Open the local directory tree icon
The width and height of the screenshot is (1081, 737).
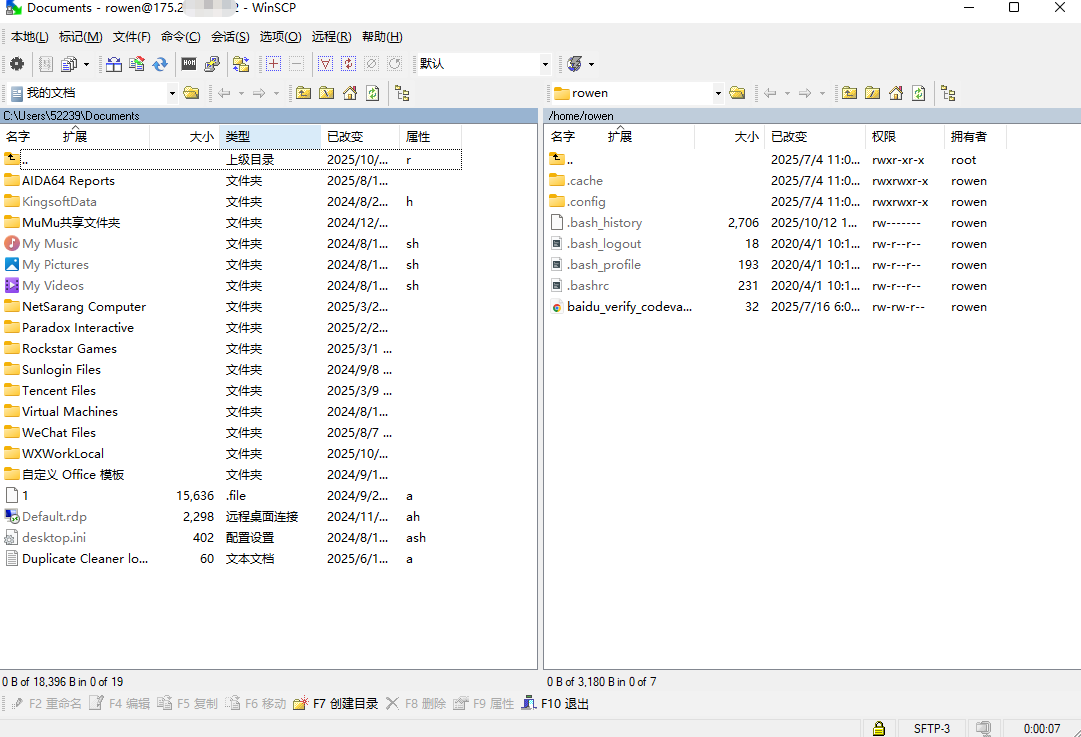401,92
